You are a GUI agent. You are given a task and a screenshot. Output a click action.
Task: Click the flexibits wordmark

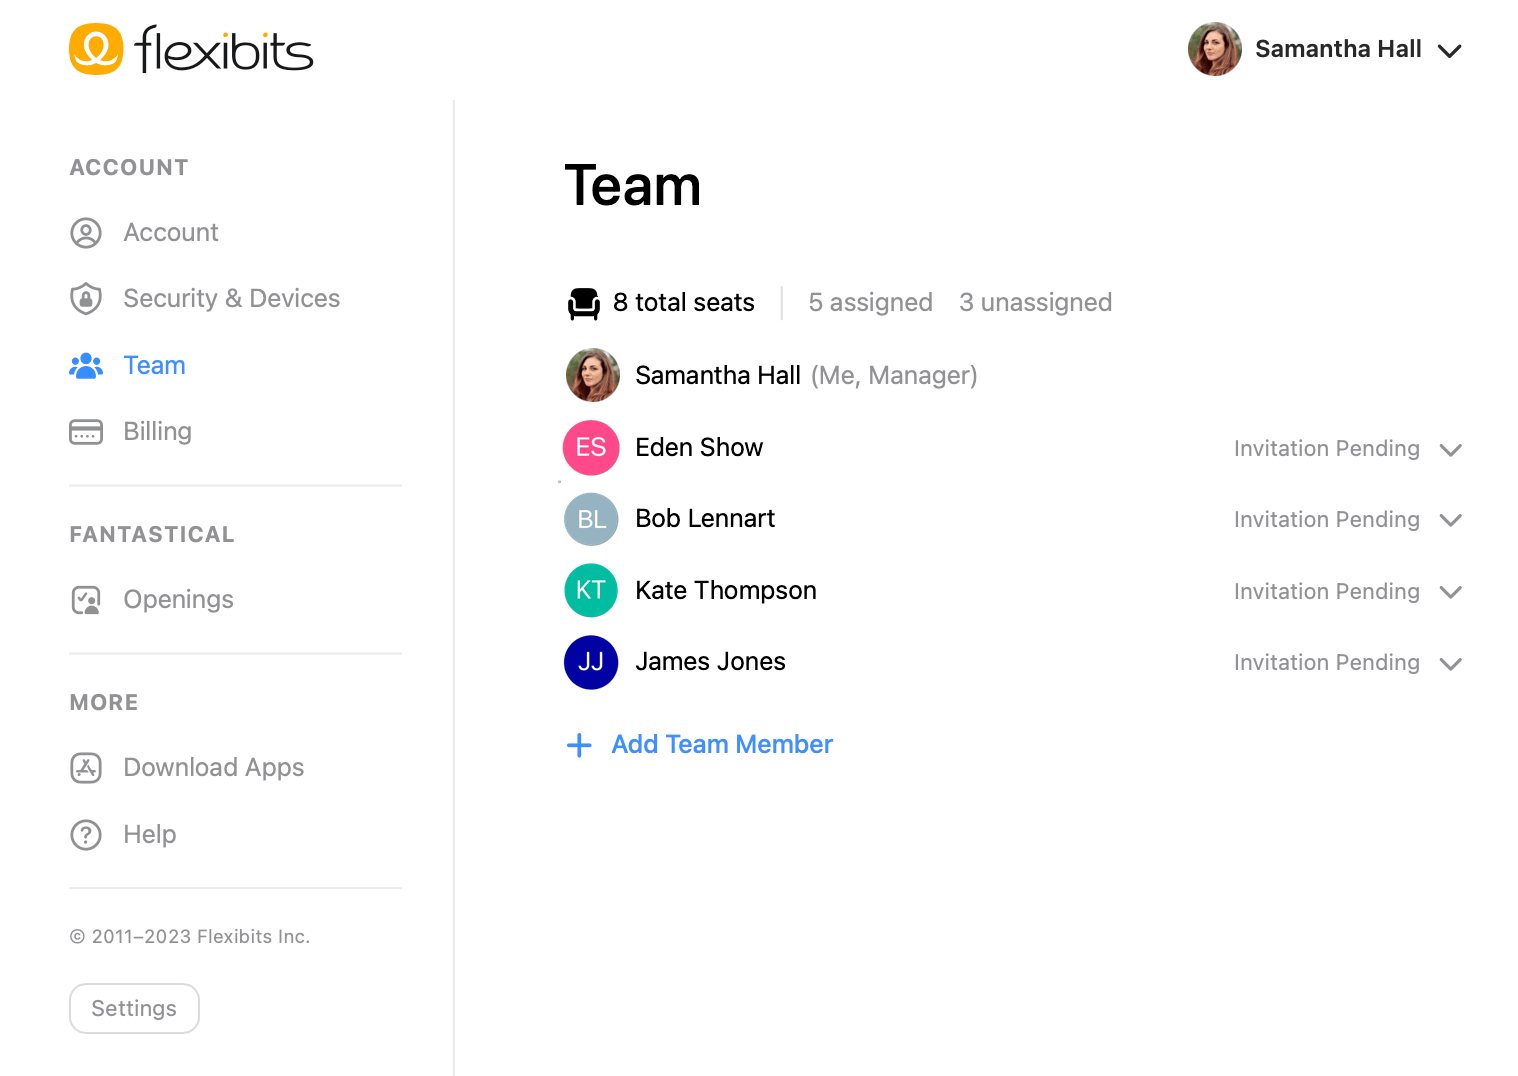pyautogui.click(x=224, y=49)
